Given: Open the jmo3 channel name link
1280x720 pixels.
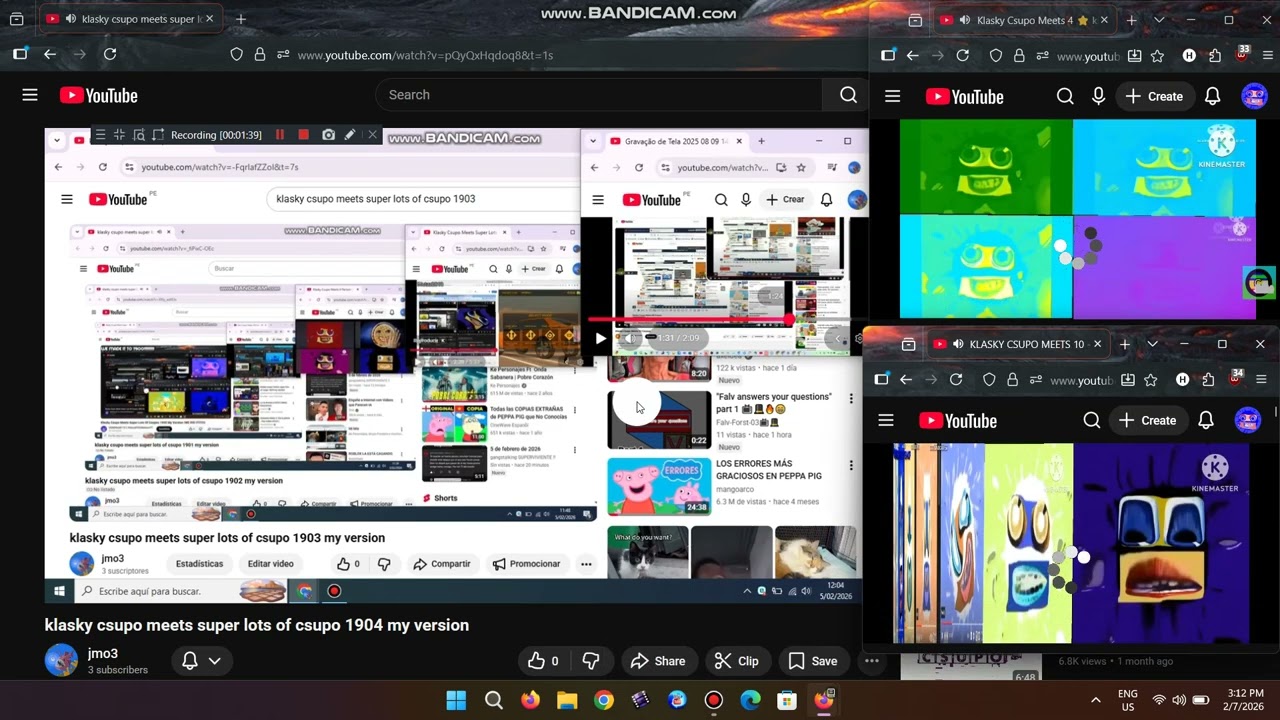Looking at the screenshot, I should 103,653.
